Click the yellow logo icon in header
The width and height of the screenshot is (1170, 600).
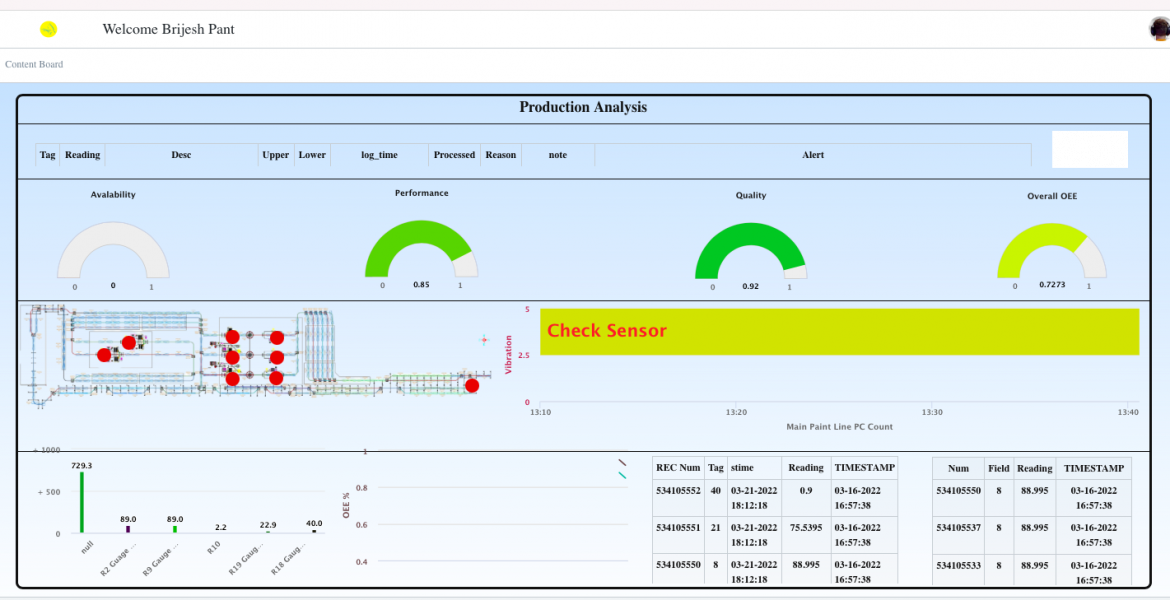(48, 30)
